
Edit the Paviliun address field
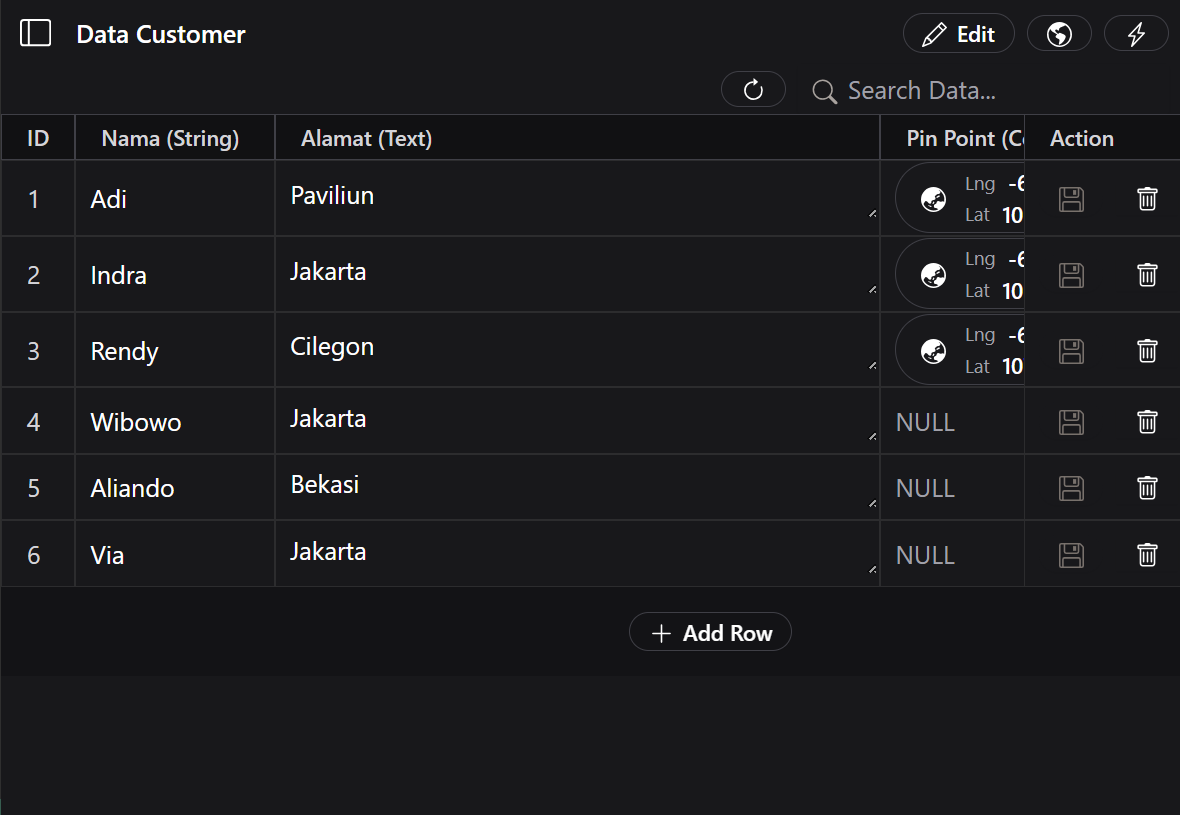[578, 197]
